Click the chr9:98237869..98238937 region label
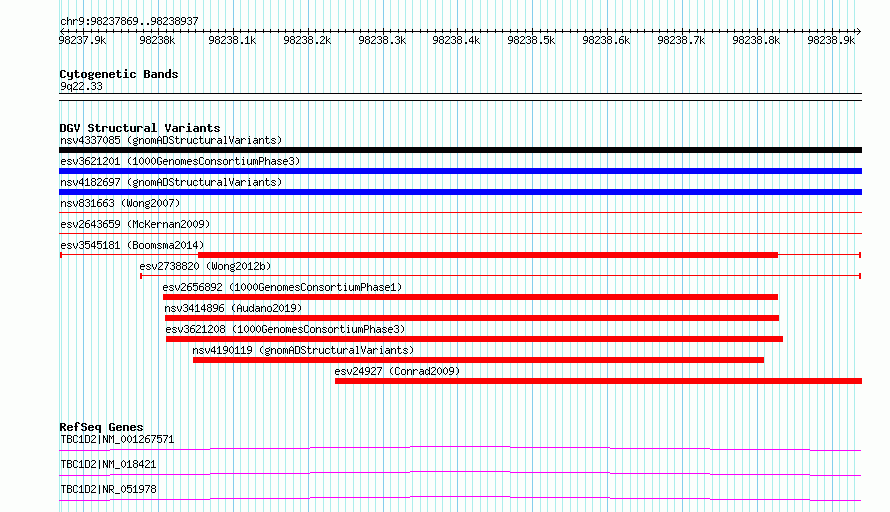 129,21
